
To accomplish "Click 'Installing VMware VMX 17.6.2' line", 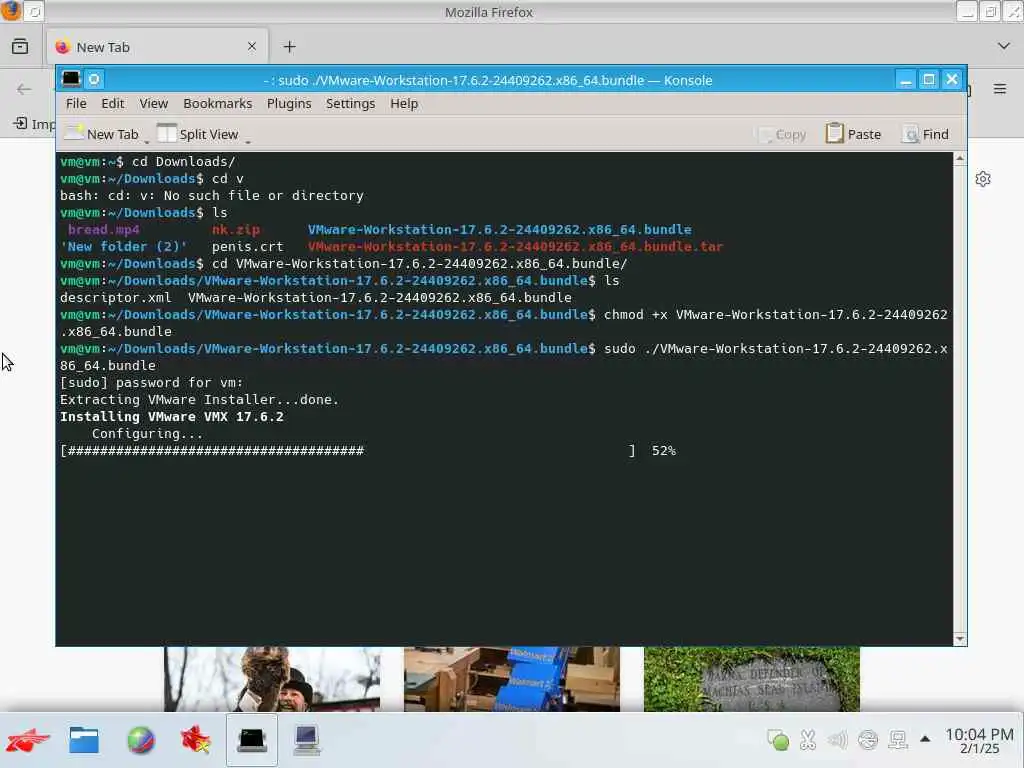I will 172,417.
